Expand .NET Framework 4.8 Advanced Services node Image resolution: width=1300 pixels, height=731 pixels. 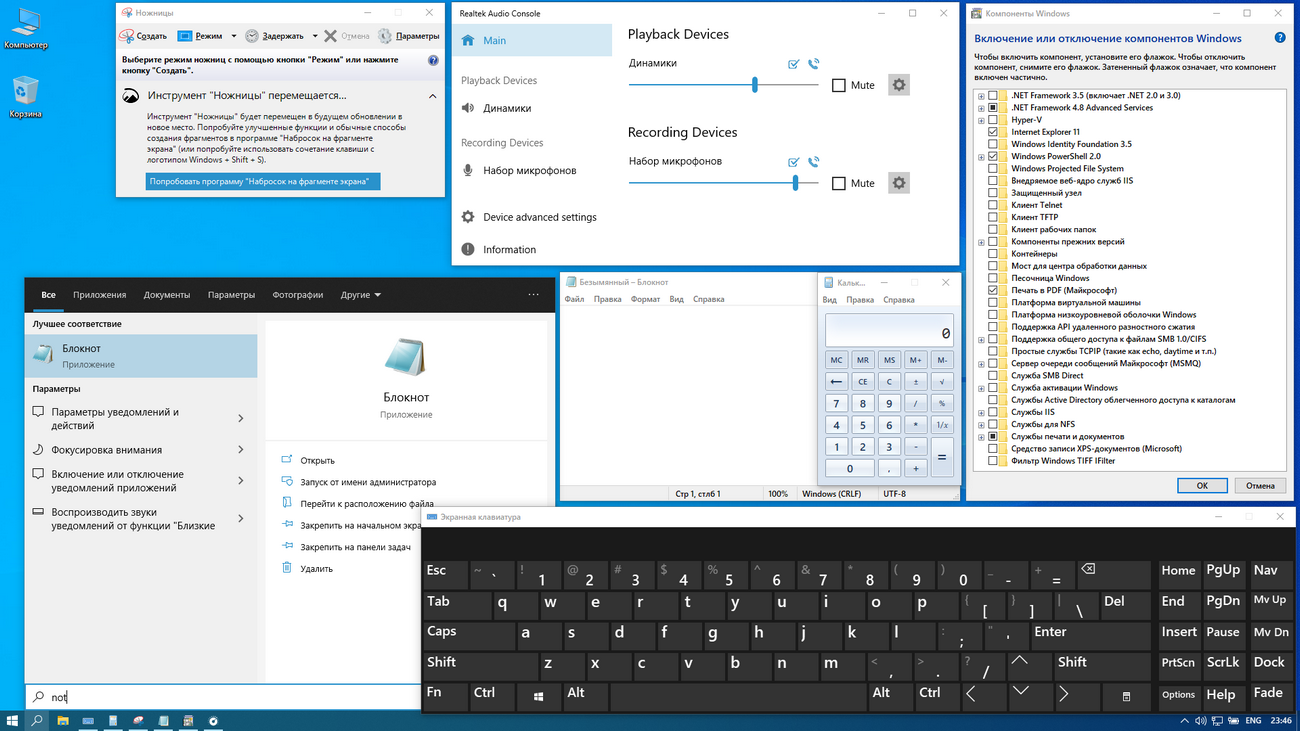(x=981, y=108)
